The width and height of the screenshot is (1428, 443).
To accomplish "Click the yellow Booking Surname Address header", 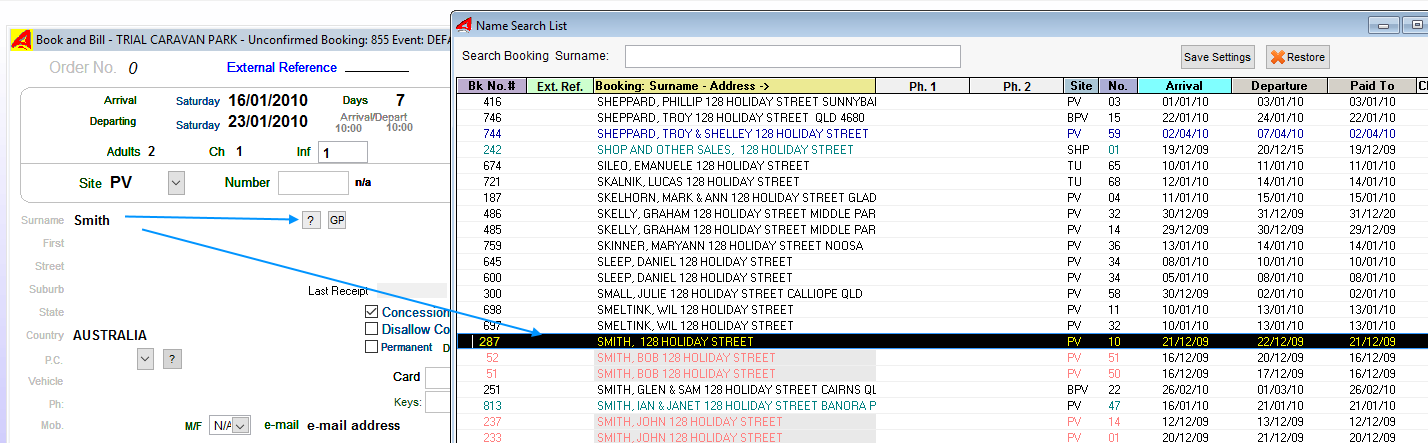I will point(734,86).
